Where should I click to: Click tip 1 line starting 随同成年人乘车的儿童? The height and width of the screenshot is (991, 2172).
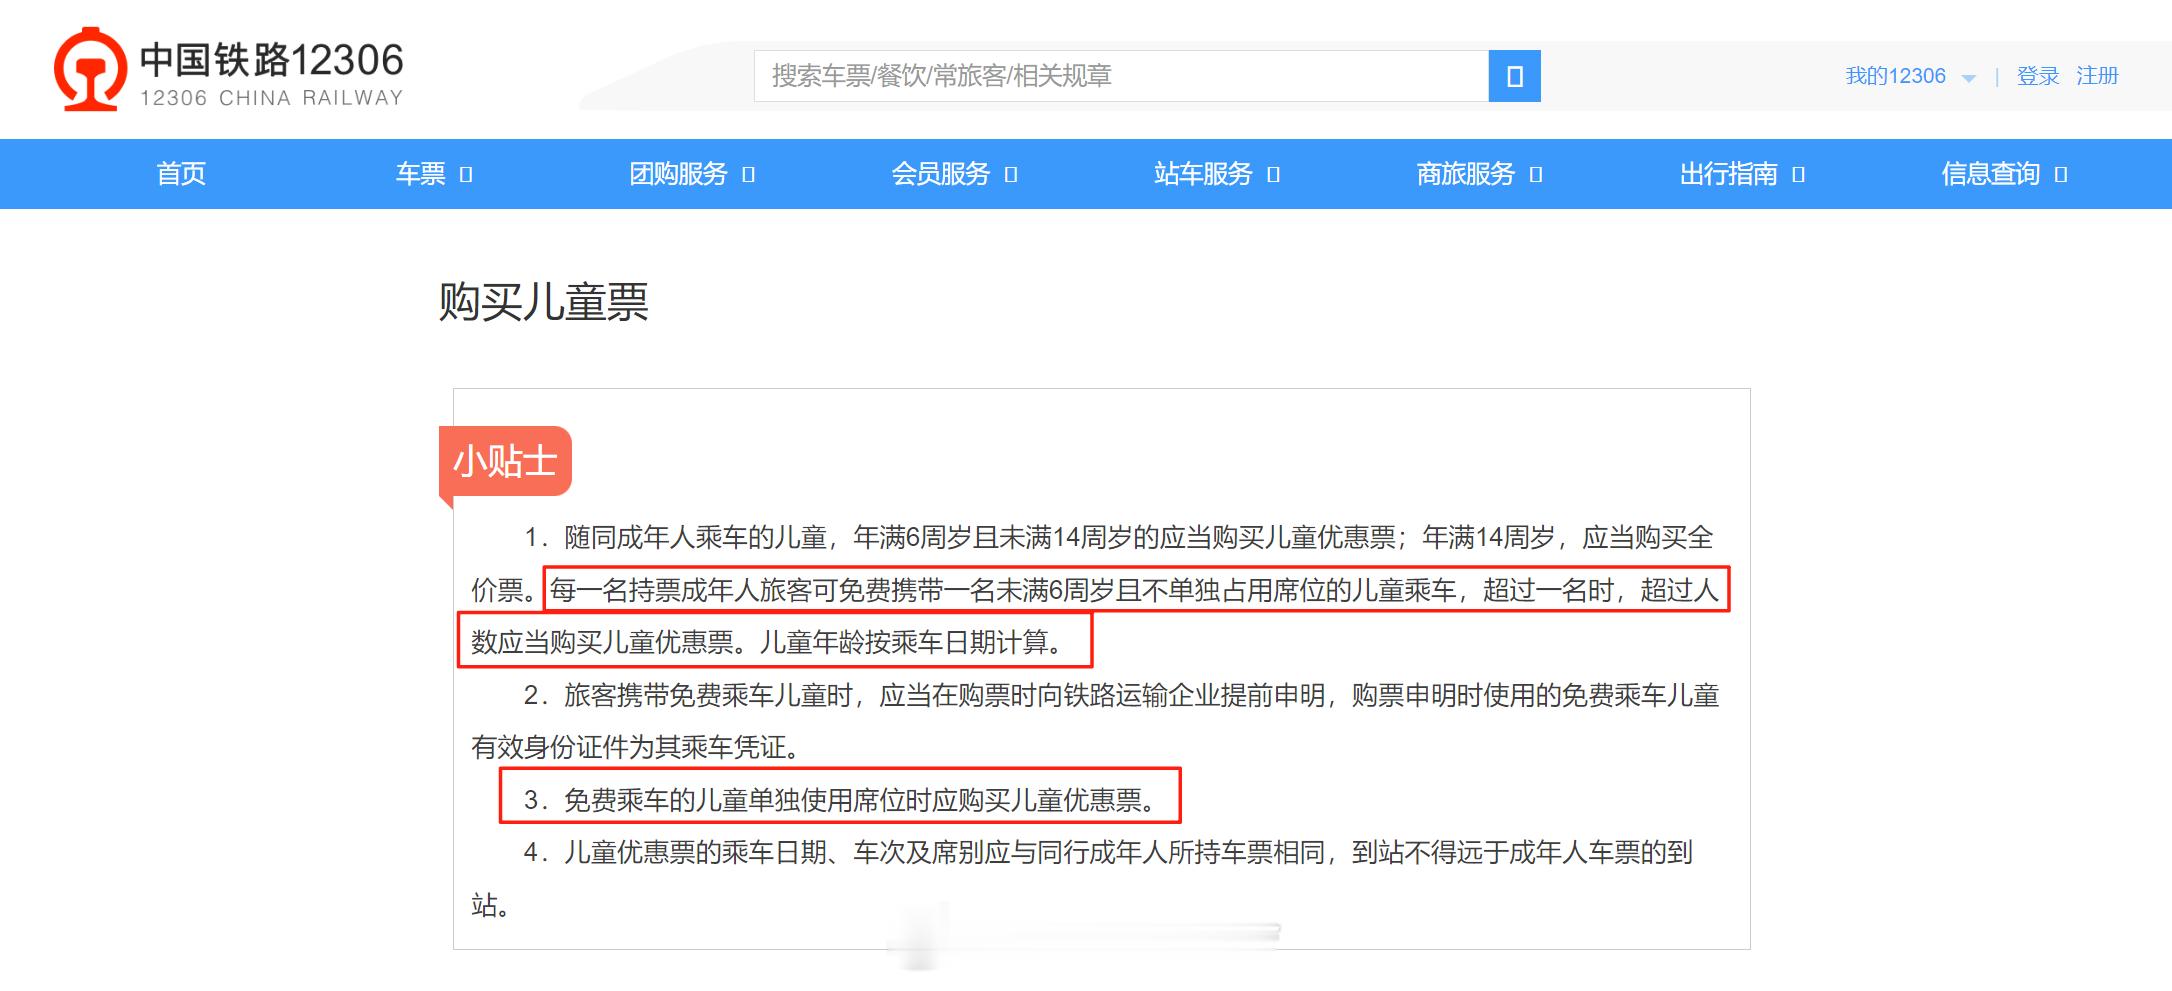1118,538
